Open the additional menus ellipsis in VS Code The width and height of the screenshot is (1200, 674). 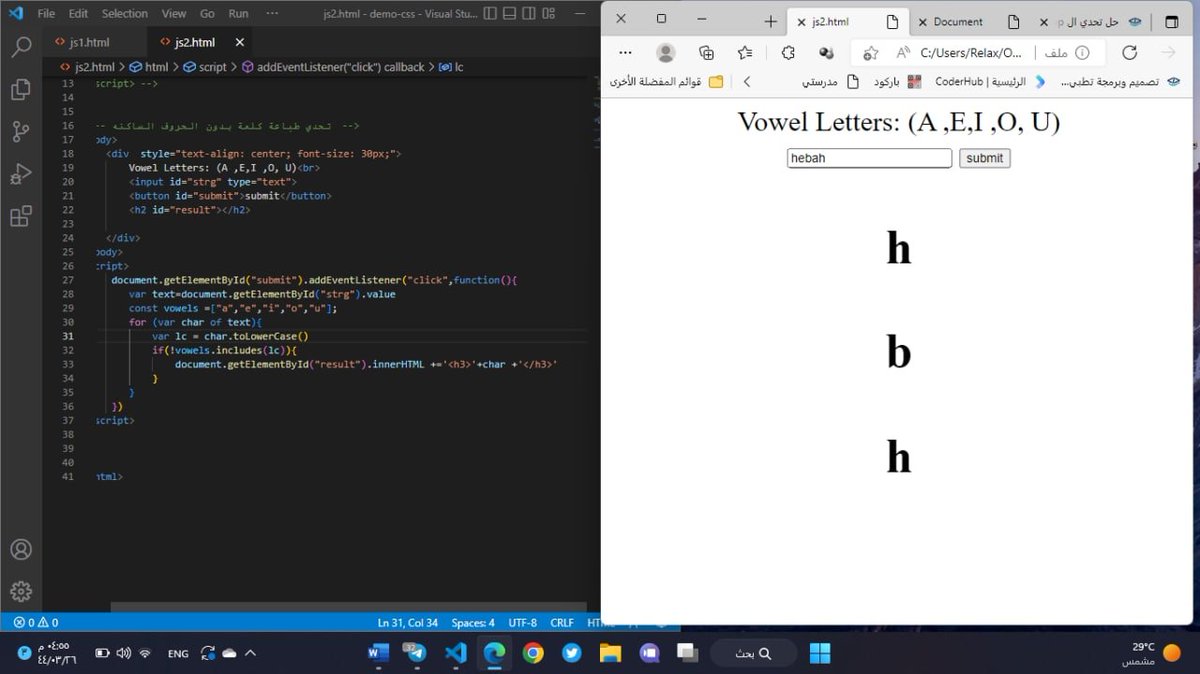point(273,14)
